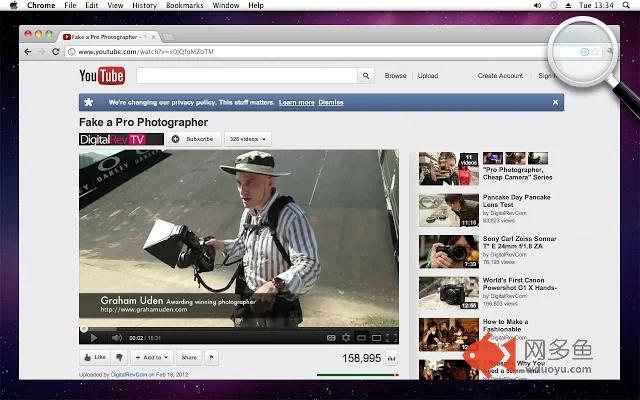
Task: Open the Bookmarks menu
Action: tap(184, 5)
